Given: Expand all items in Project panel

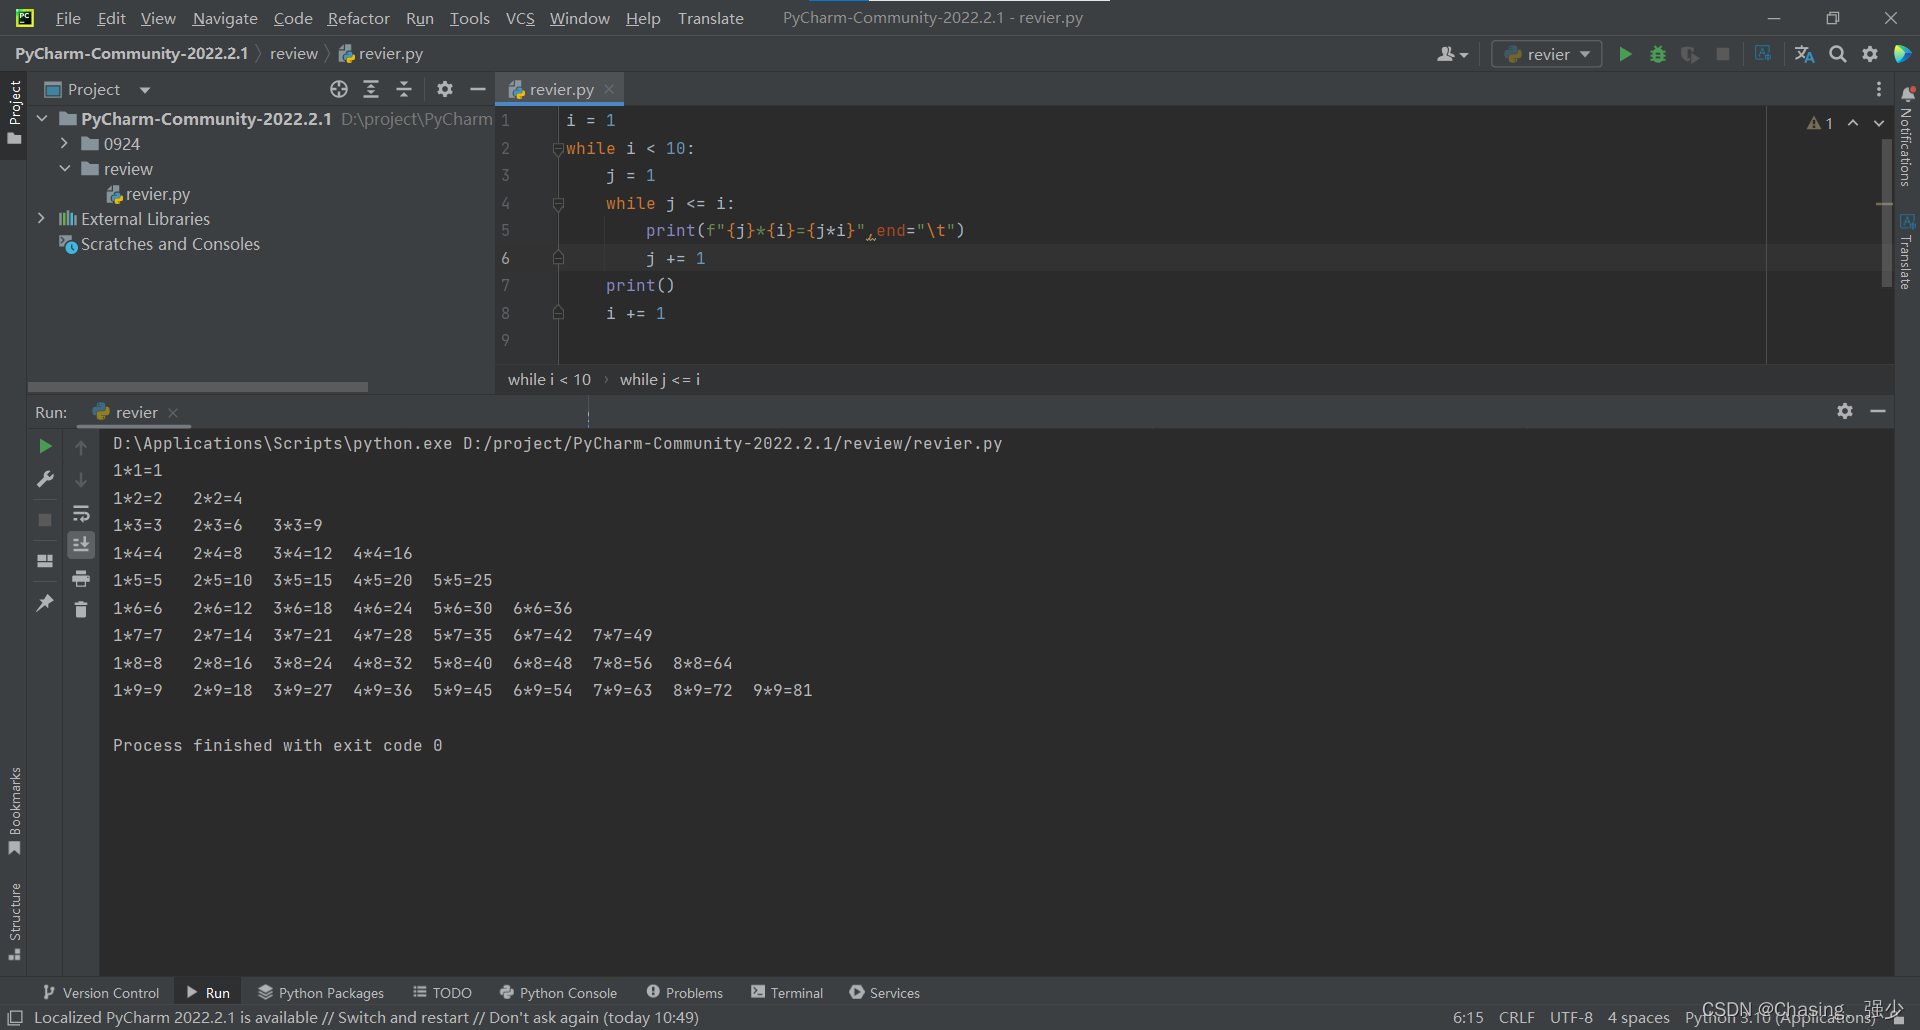Looking at the screenshot, I should tap(371, 89).
